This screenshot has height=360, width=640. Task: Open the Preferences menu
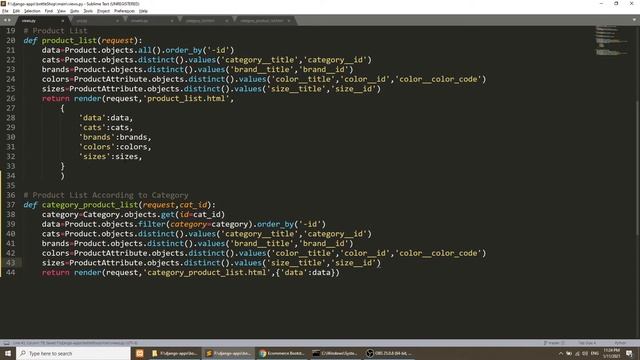[124, 11]
